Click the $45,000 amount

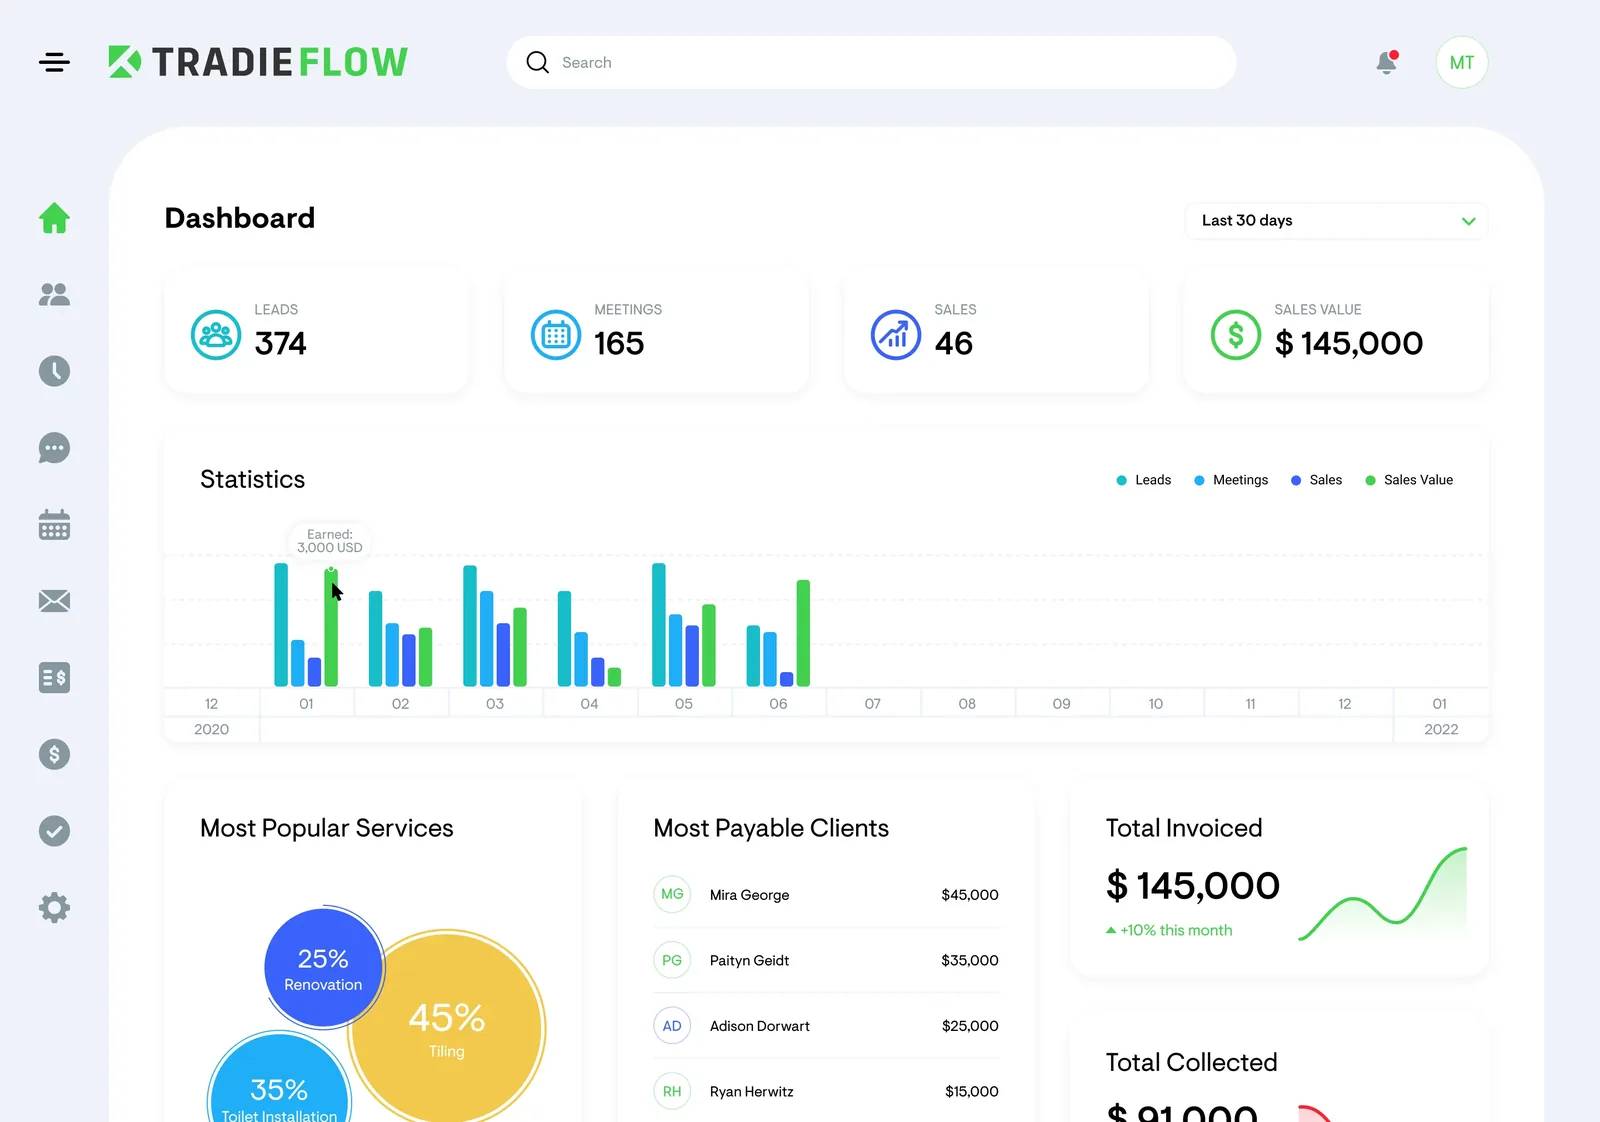(x=970, y=895)
